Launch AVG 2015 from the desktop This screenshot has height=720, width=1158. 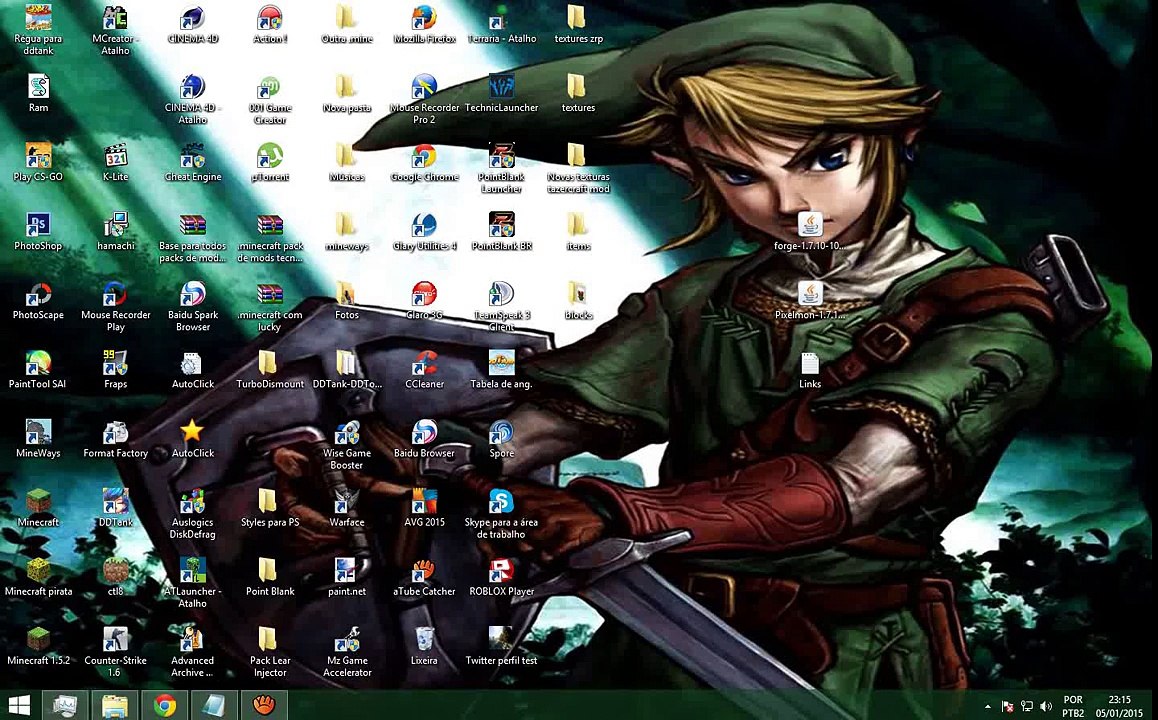click(x=424, y=501)
